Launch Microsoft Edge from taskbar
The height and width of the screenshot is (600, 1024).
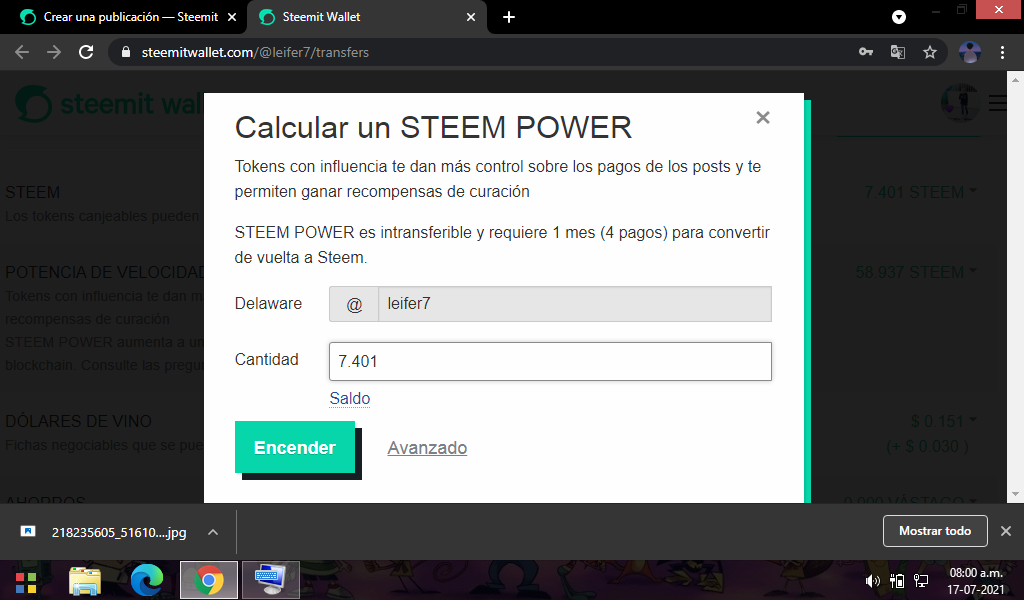[x=146, y=580]
